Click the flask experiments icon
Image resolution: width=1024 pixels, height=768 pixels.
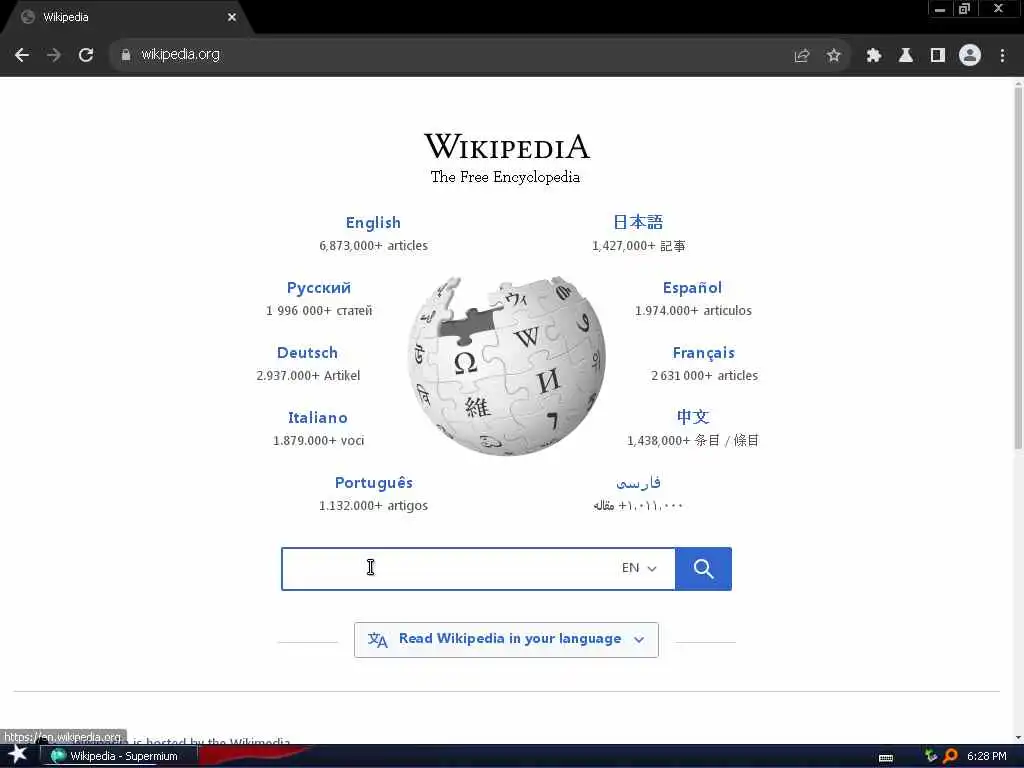click(x=906, y=56)
